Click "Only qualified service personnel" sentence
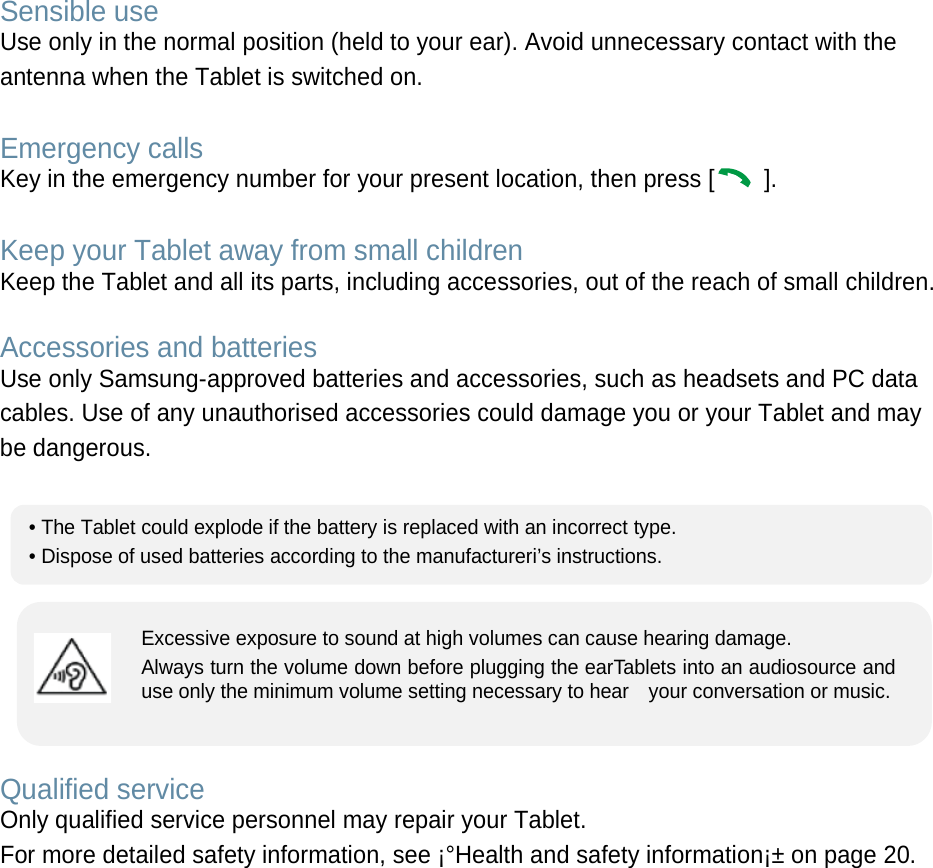This screenshot has width=933, height=868. click(293, 822)
